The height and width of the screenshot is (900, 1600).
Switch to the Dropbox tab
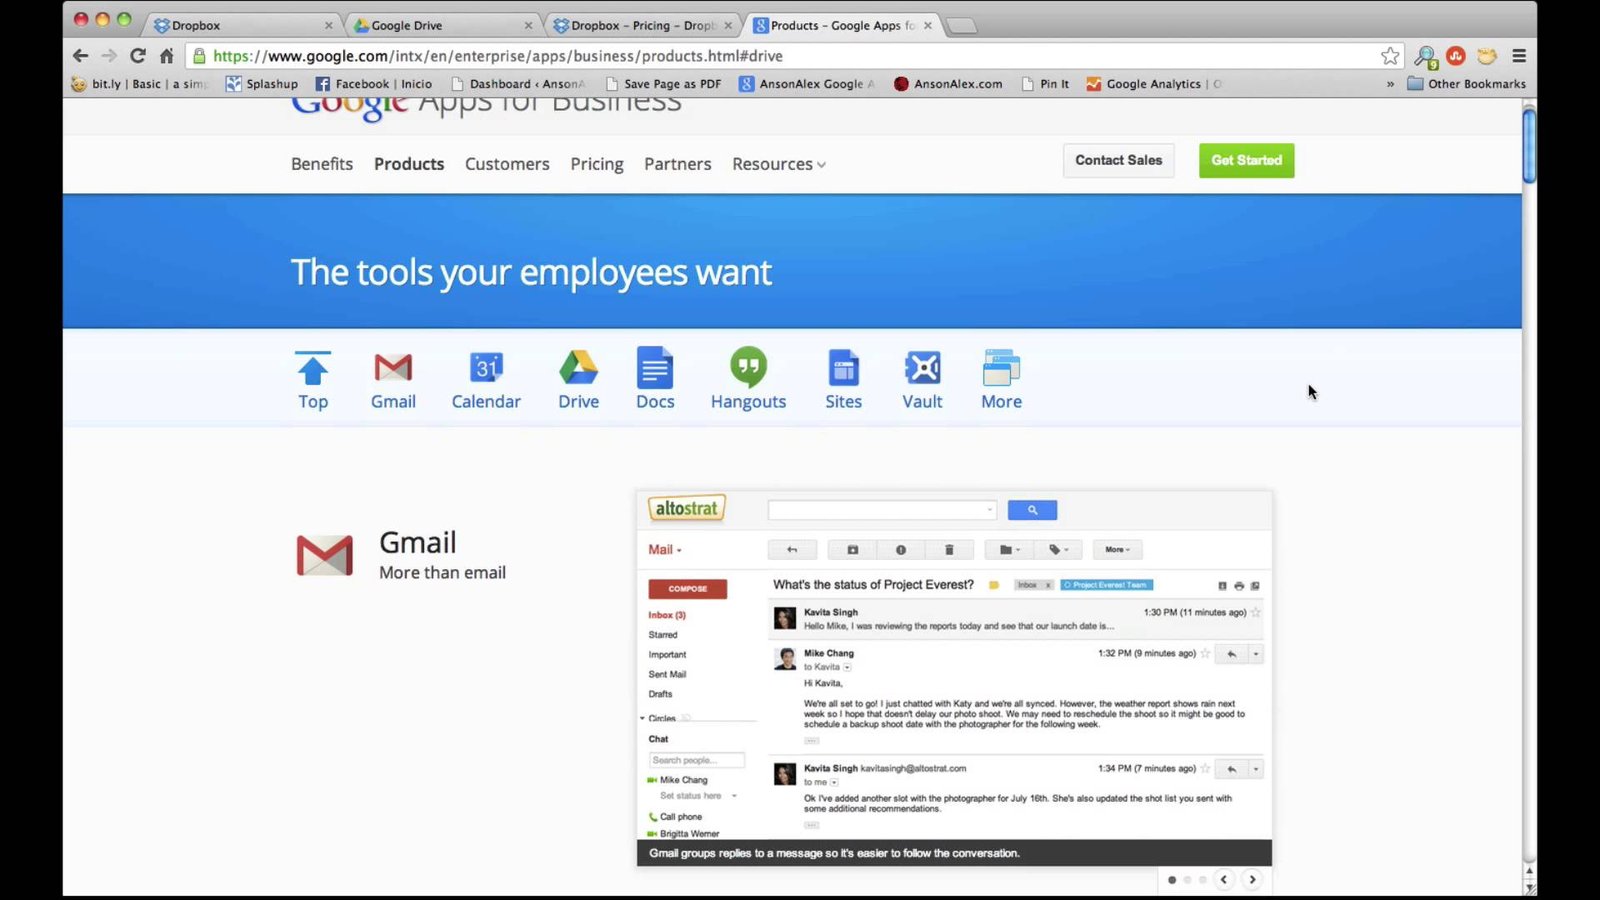(x=243, y=25)
